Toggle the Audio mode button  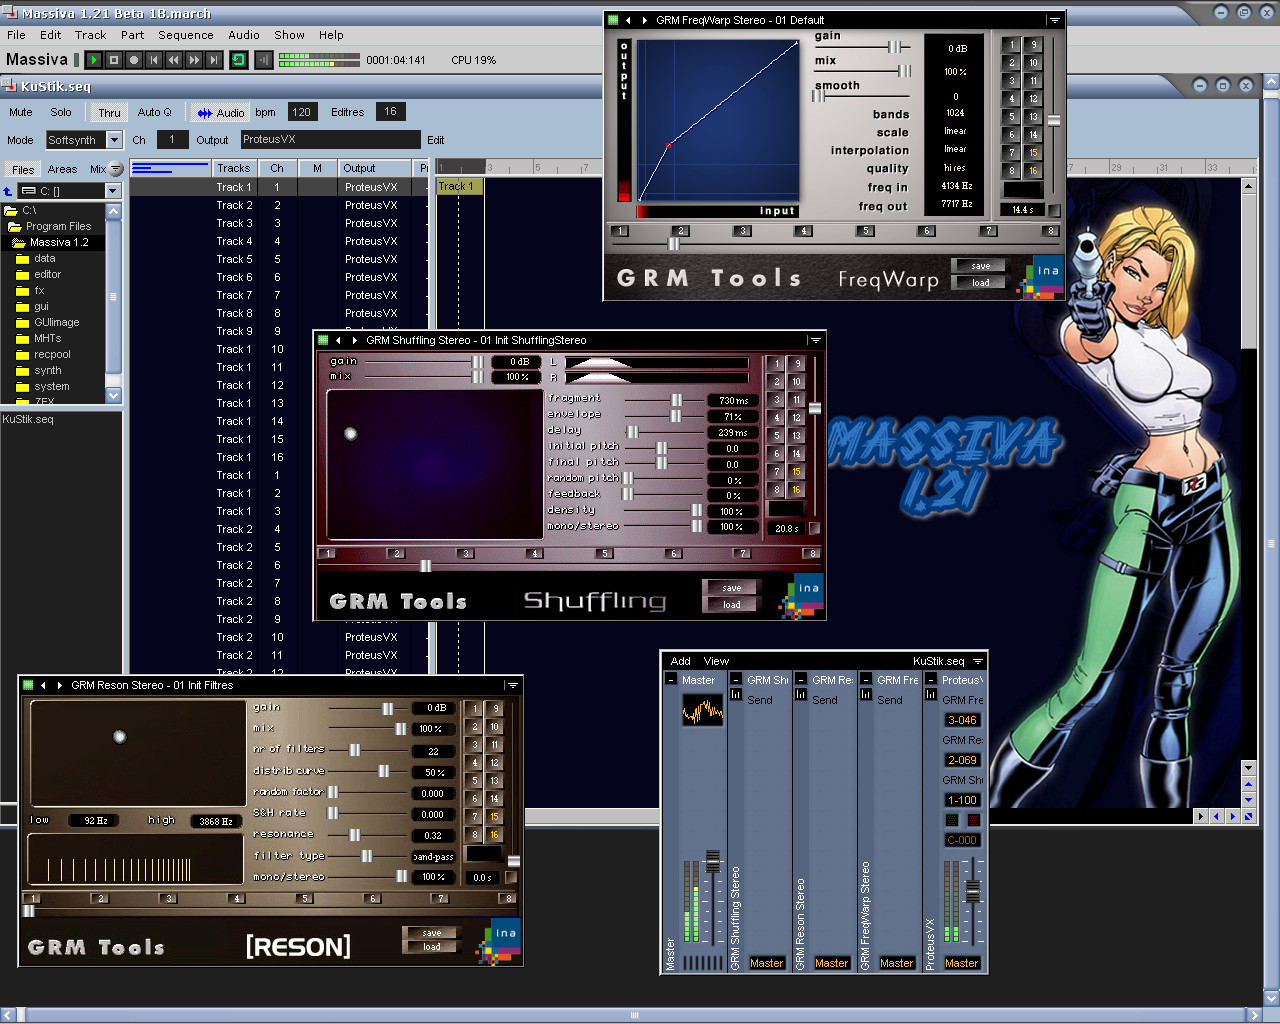220,113
